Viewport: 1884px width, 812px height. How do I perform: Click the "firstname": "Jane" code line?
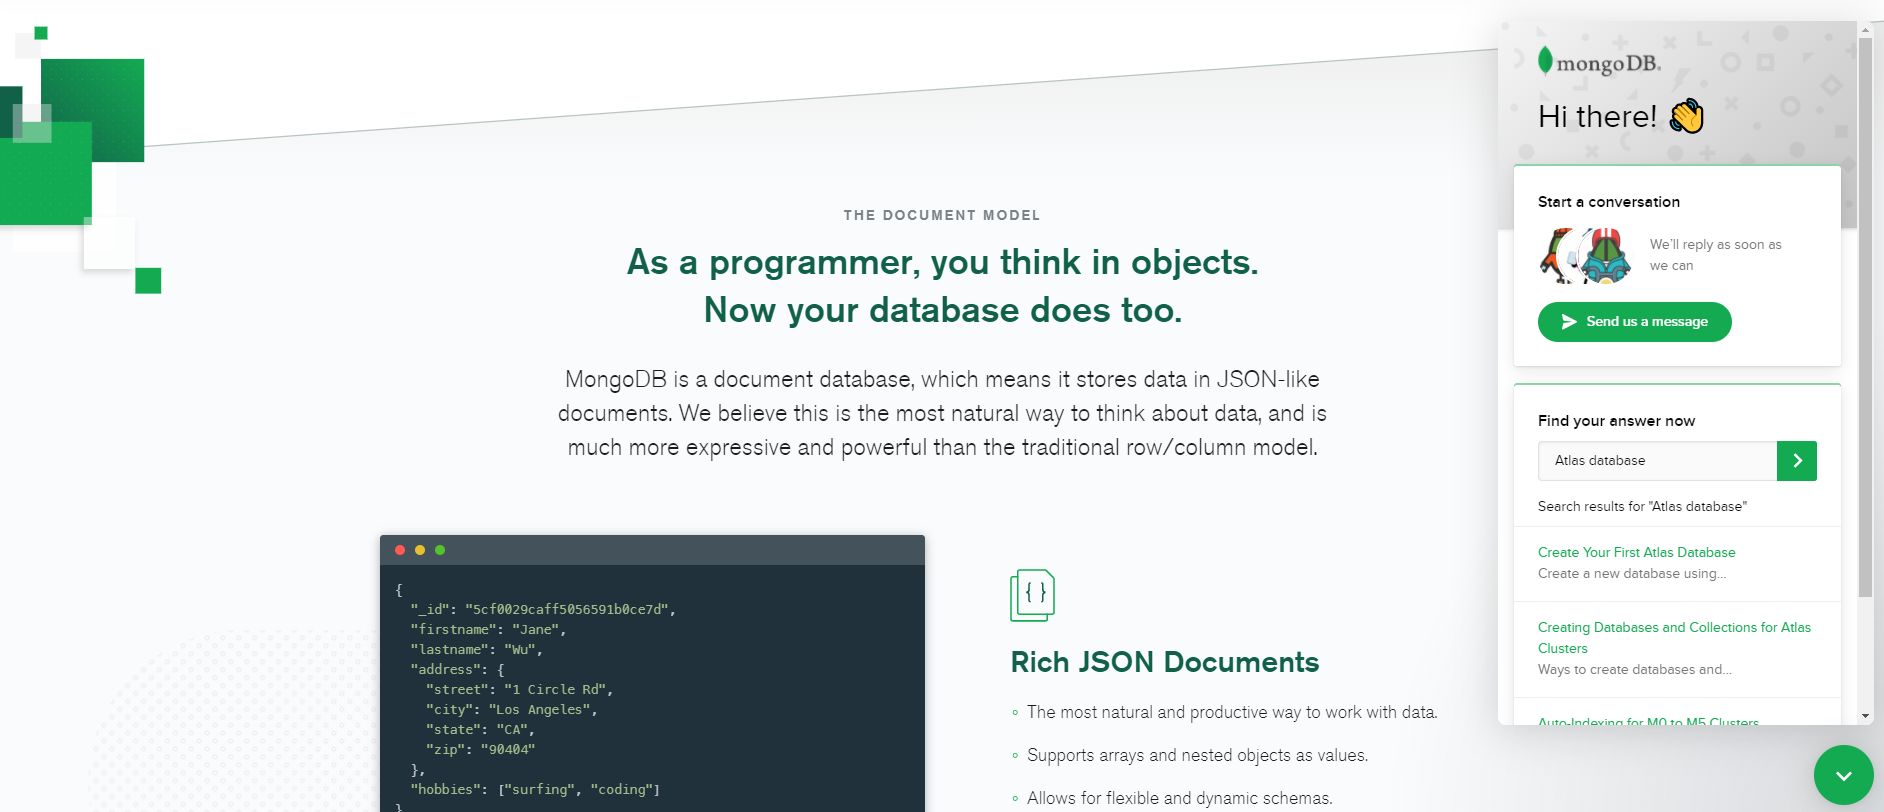pos(488,629)
